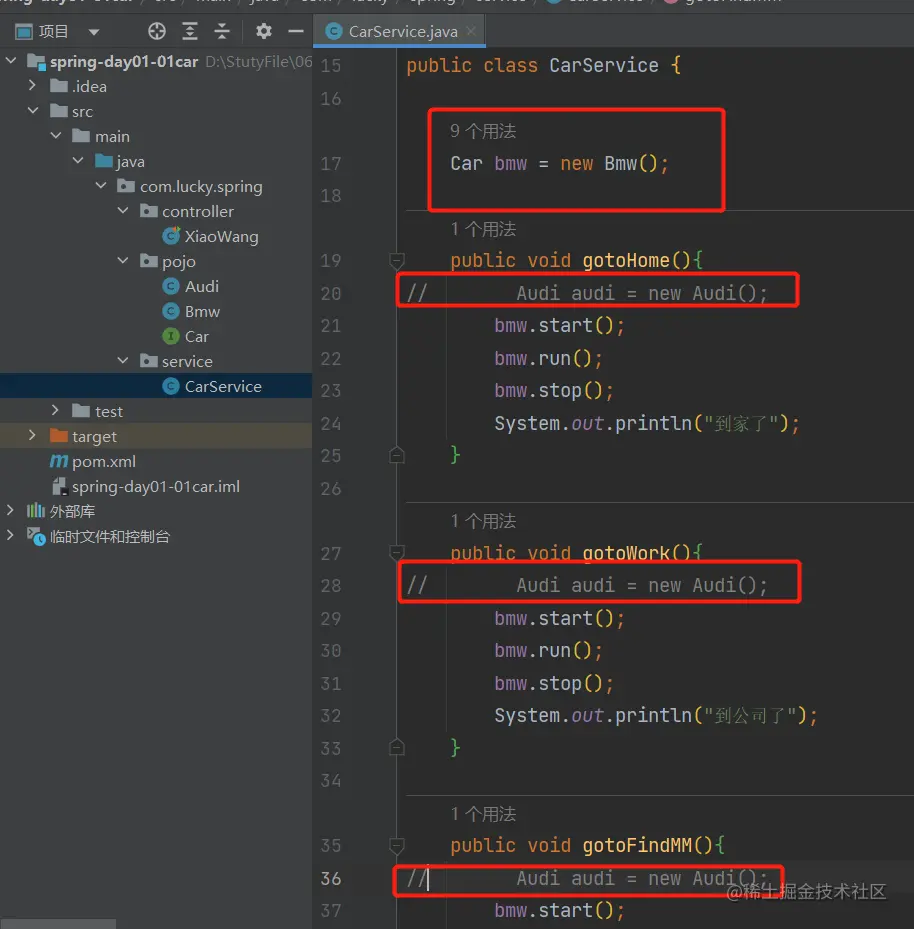Click the '到公司了' string literal
The height and width of the screenshot is (929, 914).
(x=750, y=716)
